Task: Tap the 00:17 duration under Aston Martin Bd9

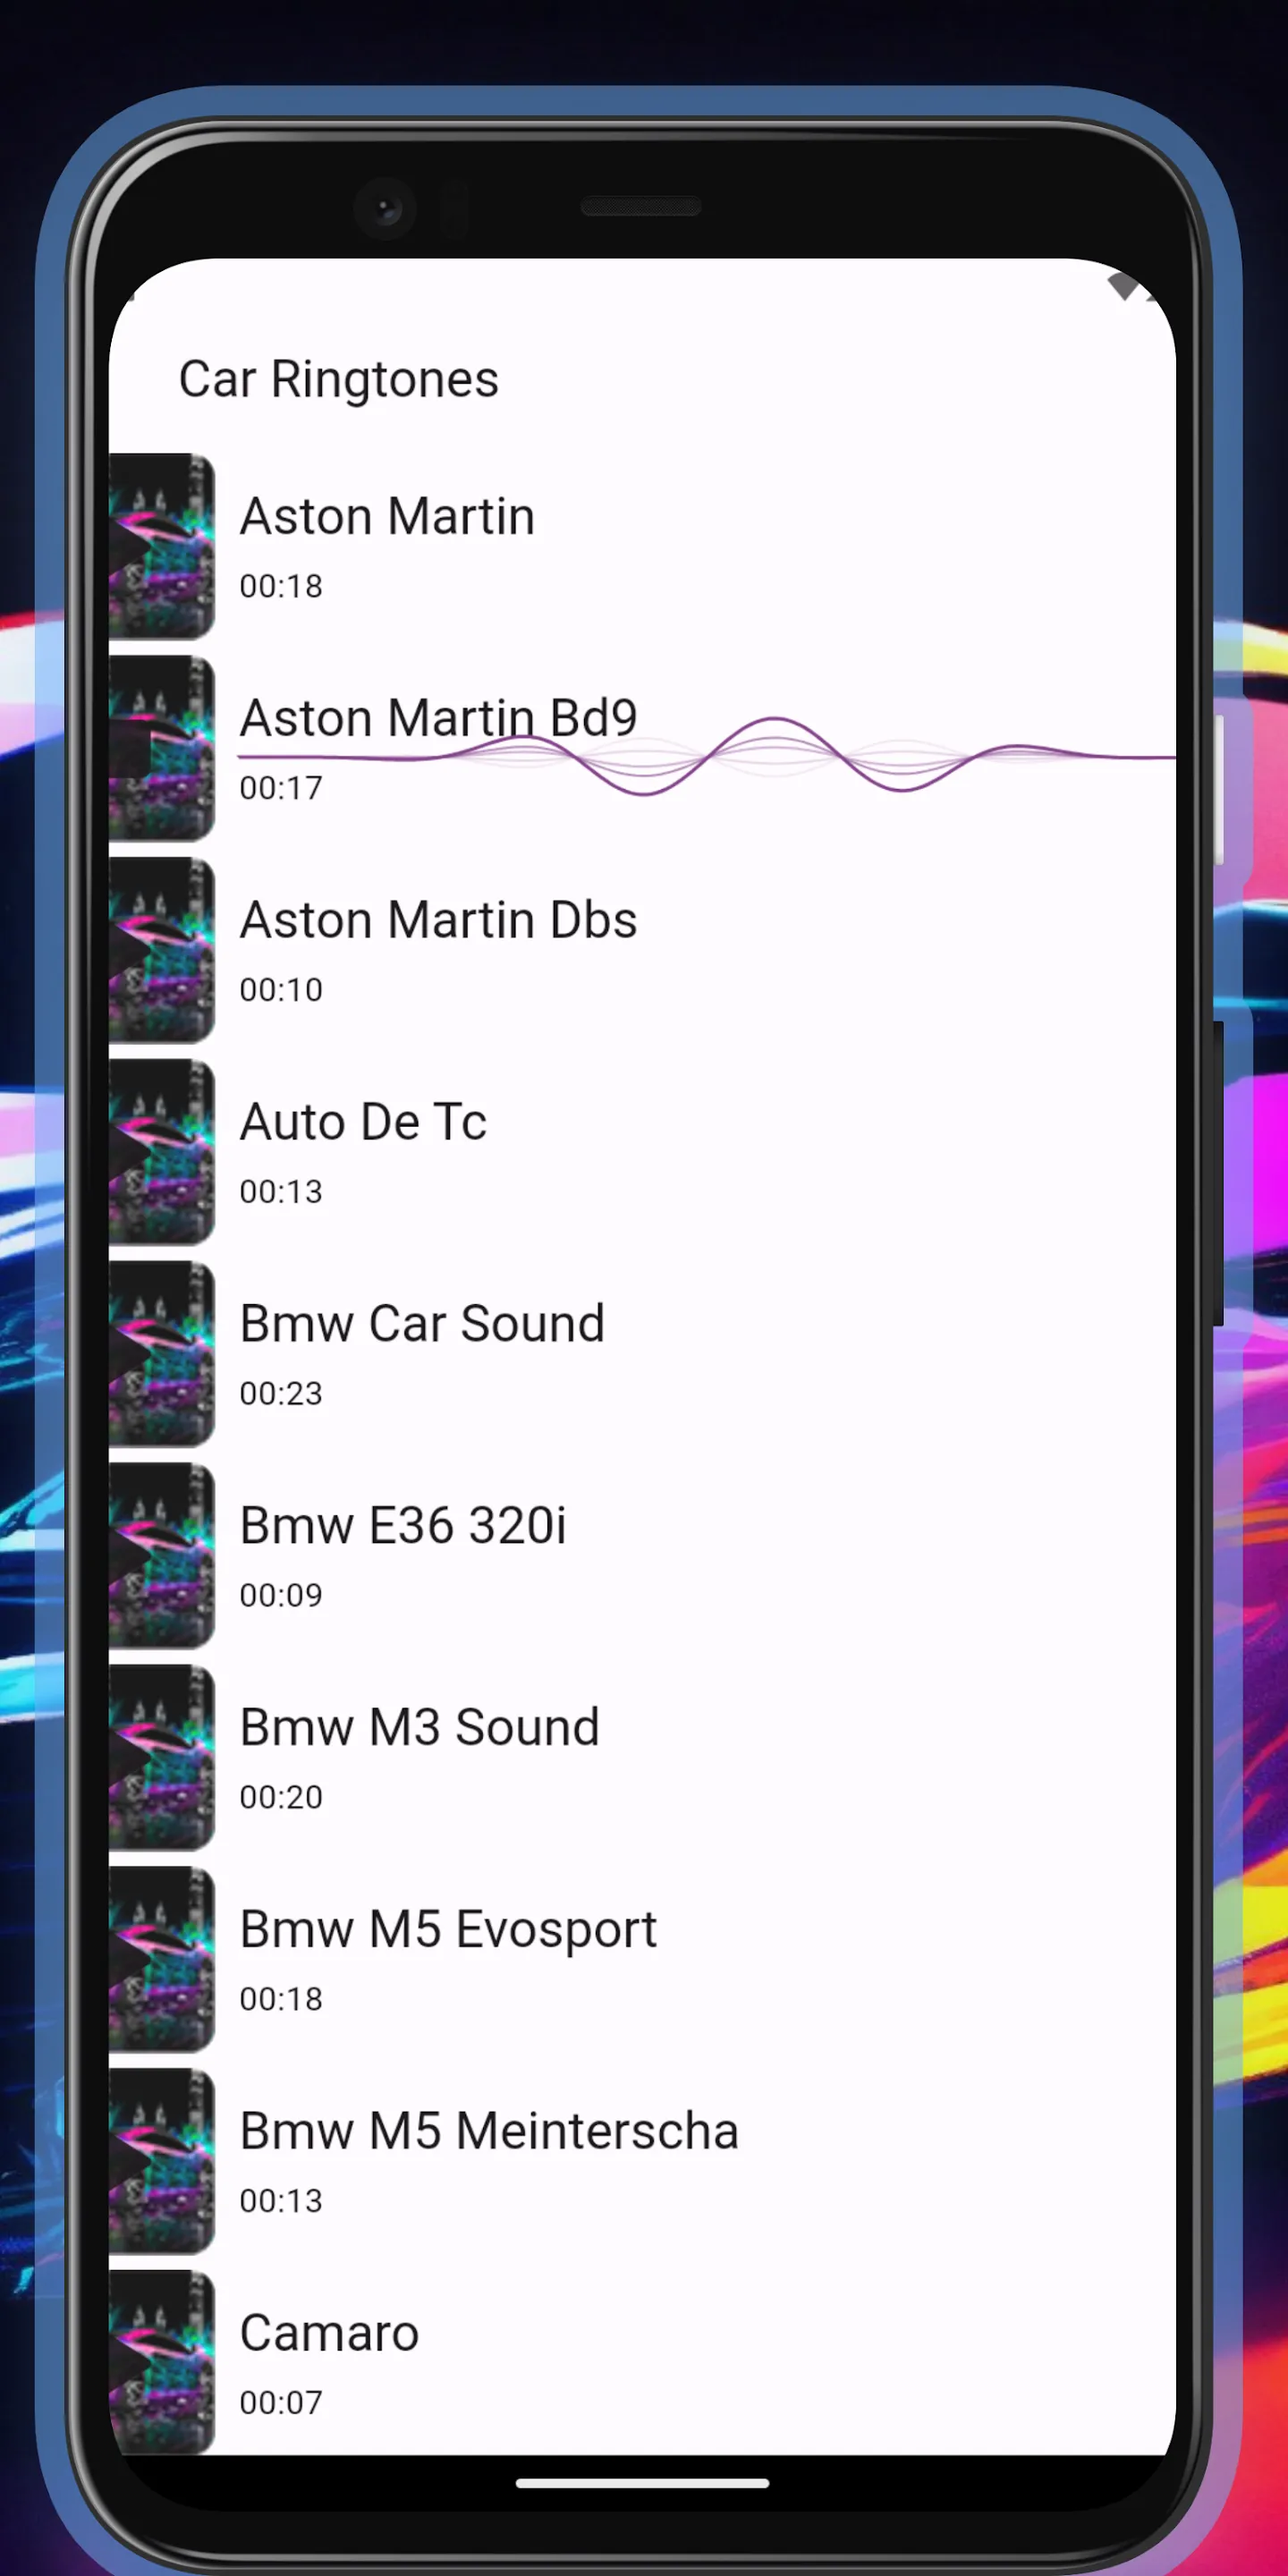Action: 281,788
